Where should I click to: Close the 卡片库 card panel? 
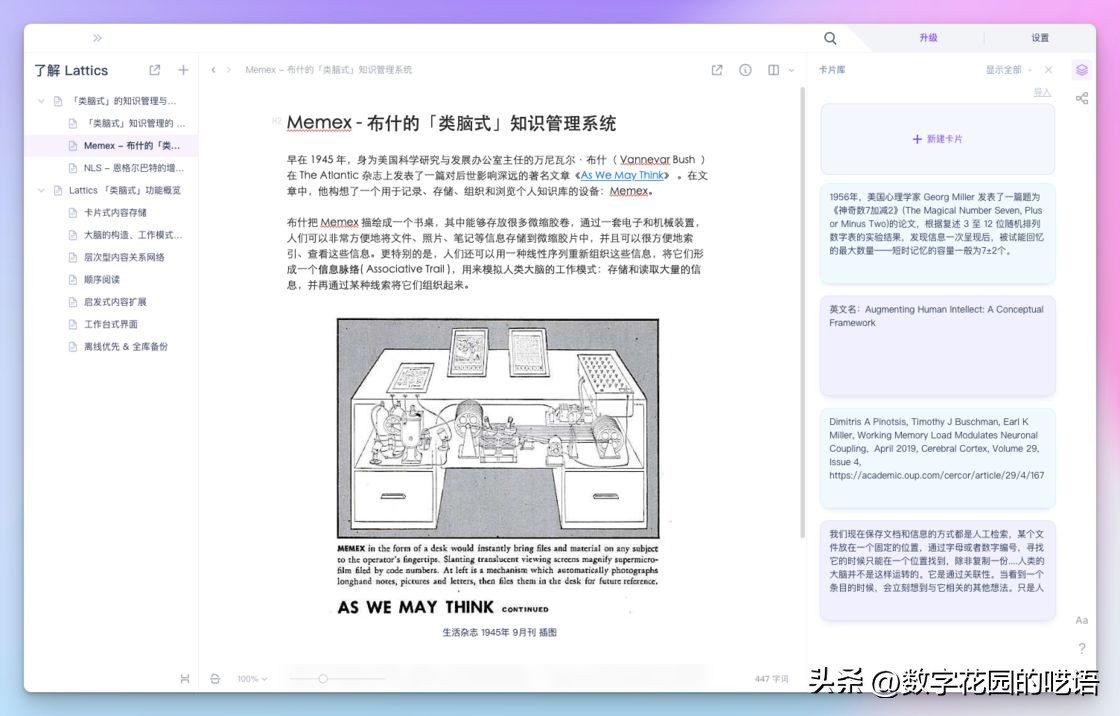pos(1049,70)
